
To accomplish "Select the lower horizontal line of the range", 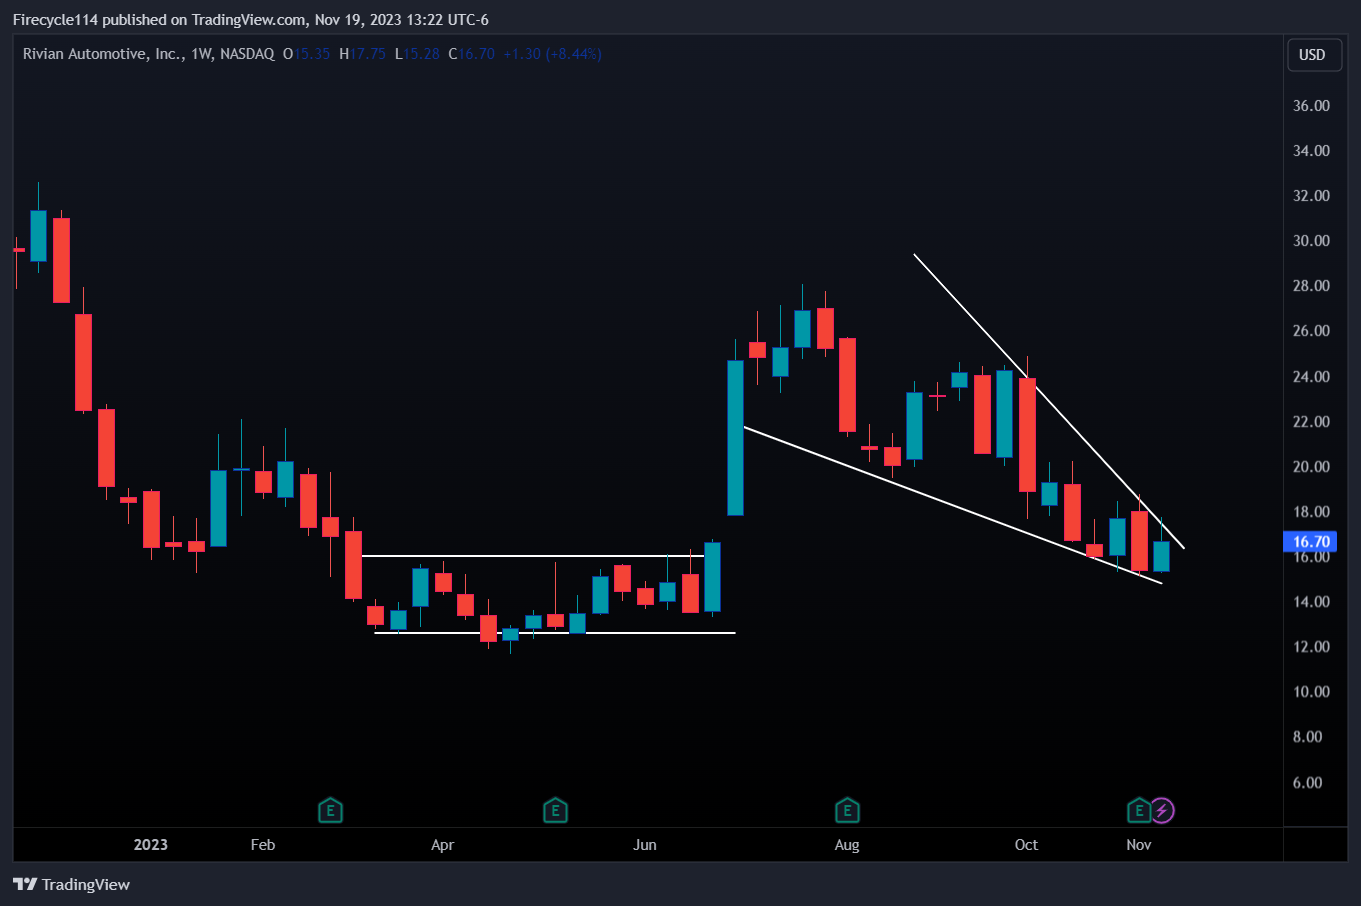I will pos(554,633).
